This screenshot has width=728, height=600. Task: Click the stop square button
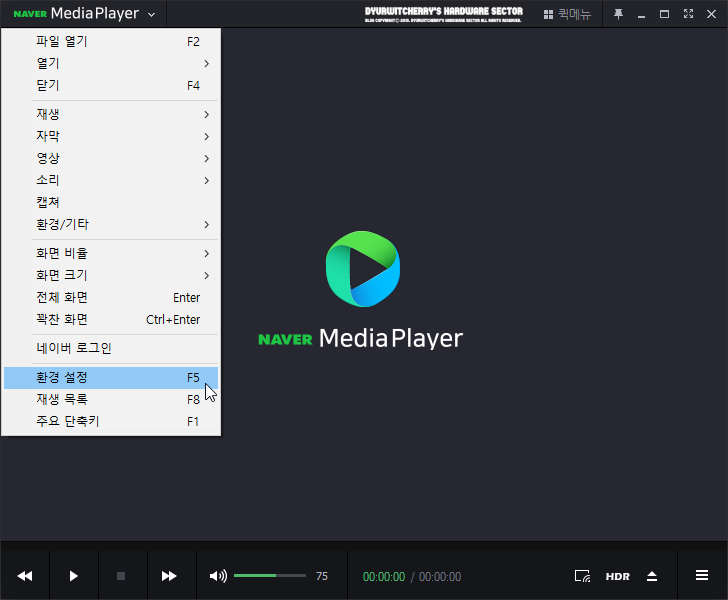click(121, 576)
